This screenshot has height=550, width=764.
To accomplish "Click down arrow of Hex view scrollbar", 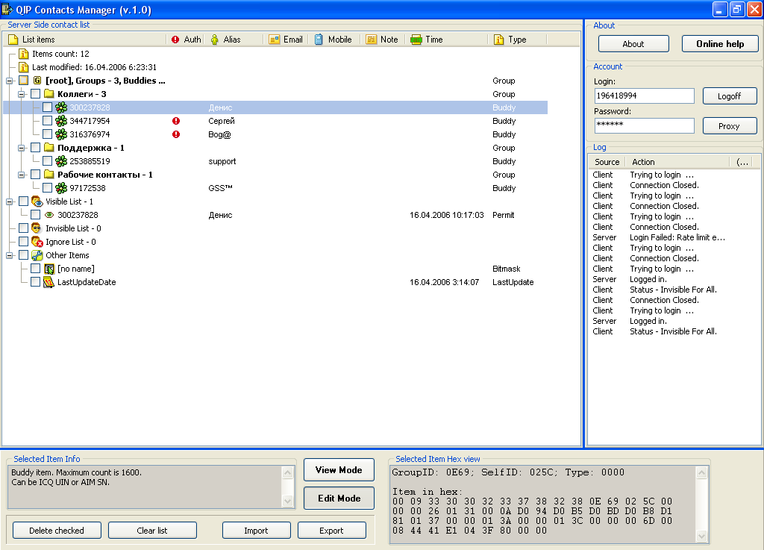I will (702, 536).
